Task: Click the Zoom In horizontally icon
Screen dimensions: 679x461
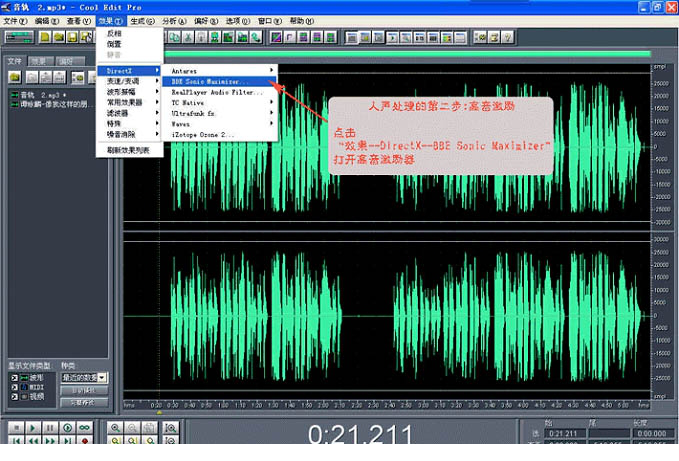Action: [x=115, y=428]
